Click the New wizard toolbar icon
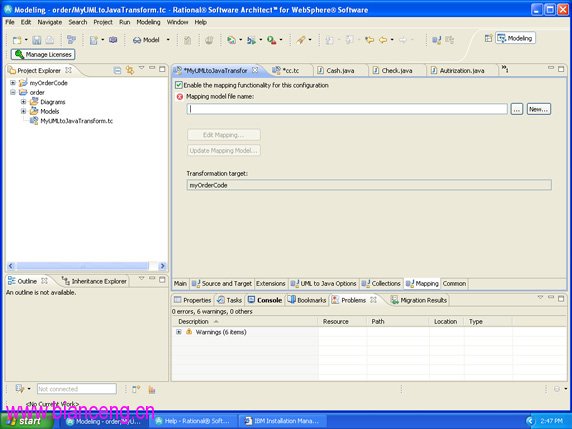The image size is (572, 429). tap(17, 40)
